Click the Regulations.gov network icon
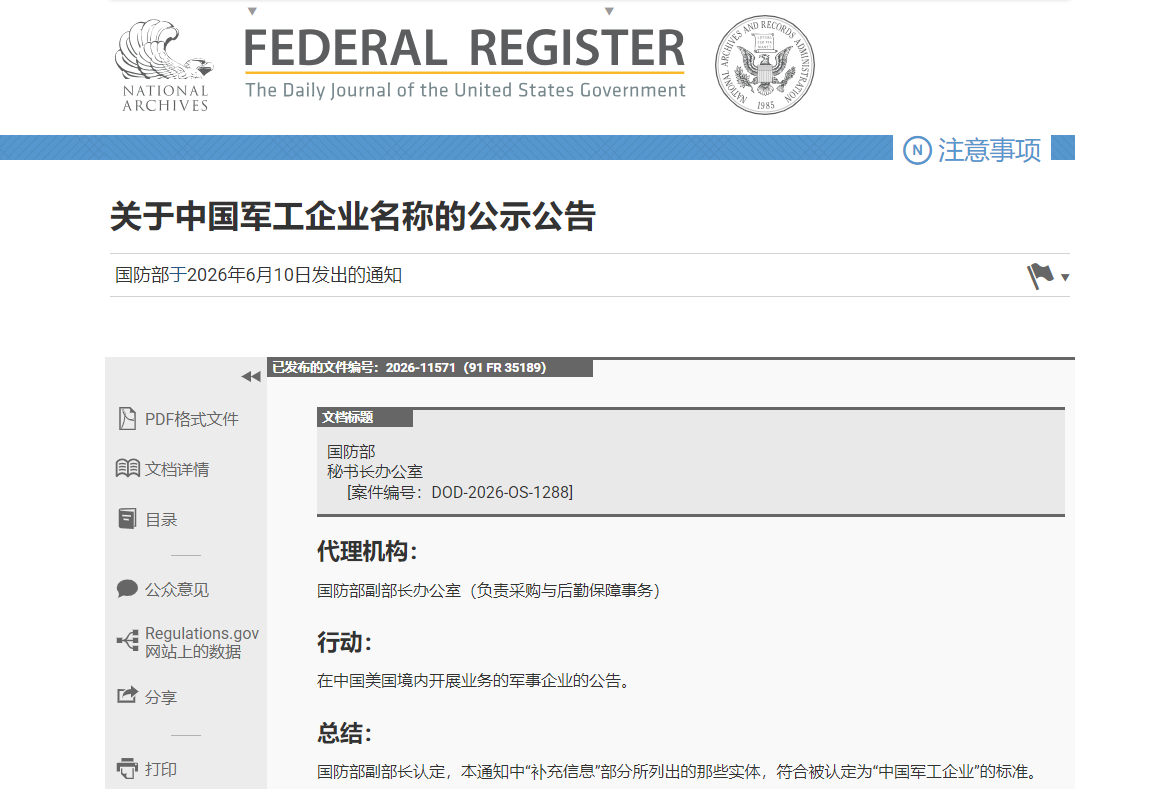The image size is (1162, 789). tap(127, 640)
